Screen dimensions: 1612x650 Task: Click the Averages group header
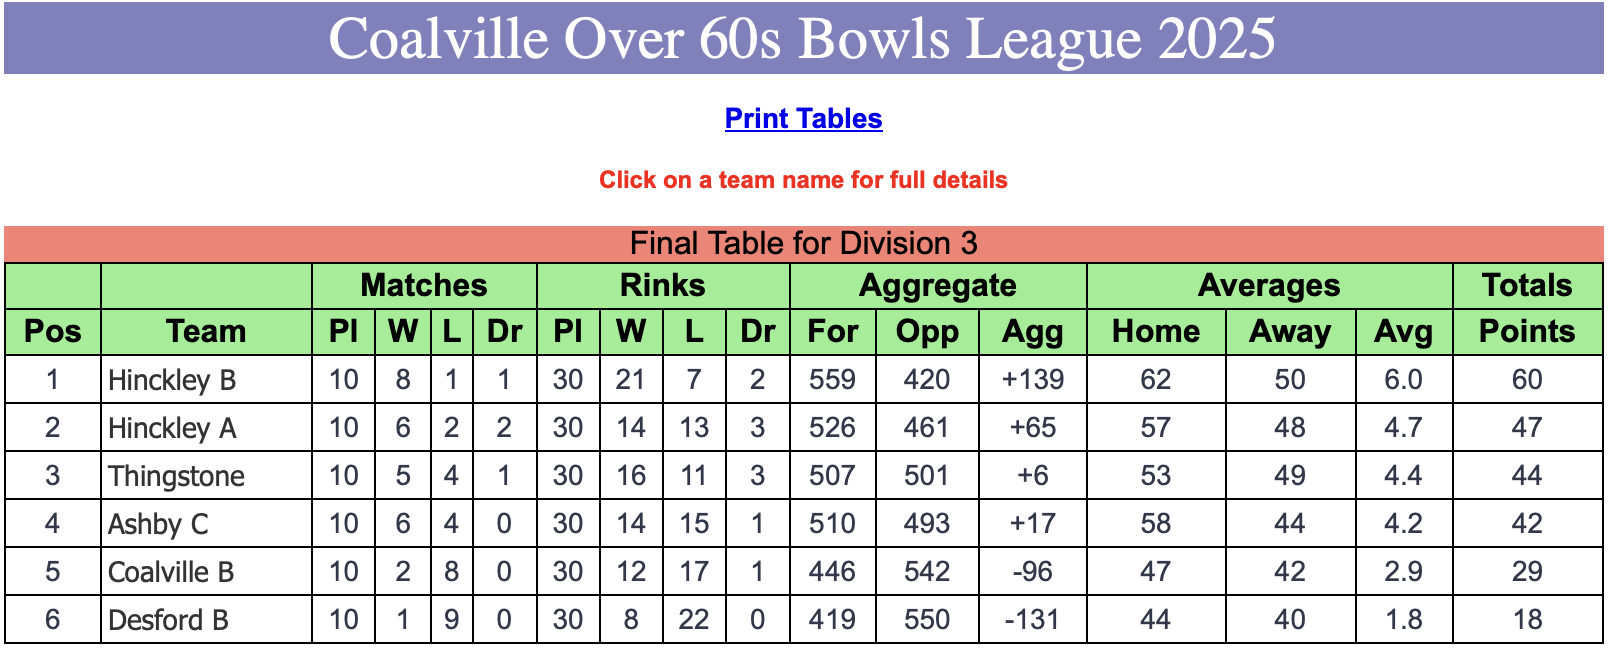click(x=1269, y=285)
